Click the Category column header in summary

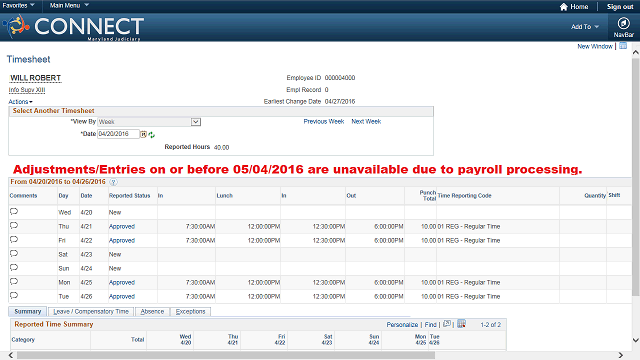(x=23, y=340)
